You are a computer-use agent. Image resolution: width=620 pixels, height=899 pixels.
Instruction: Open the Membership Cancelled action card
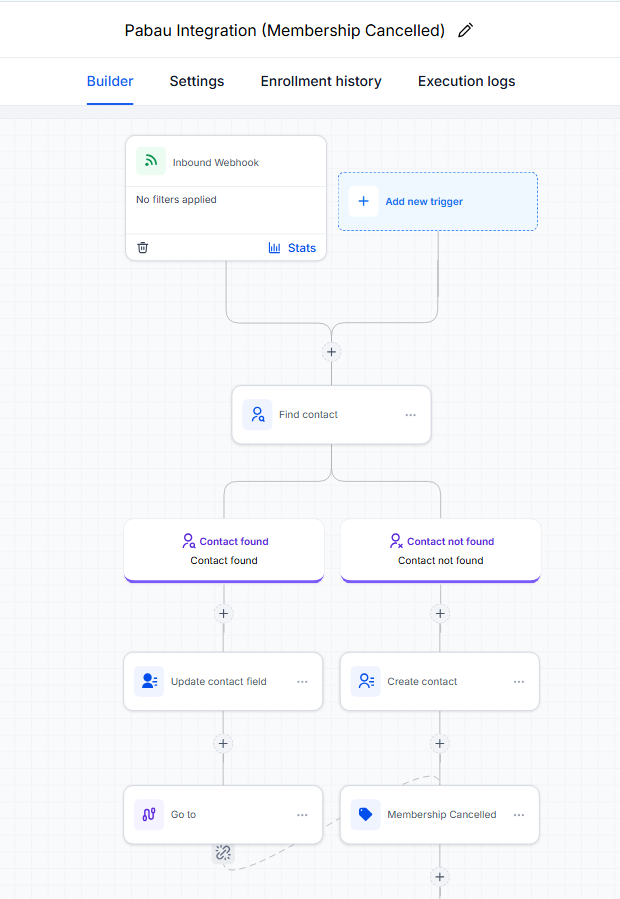440,815
